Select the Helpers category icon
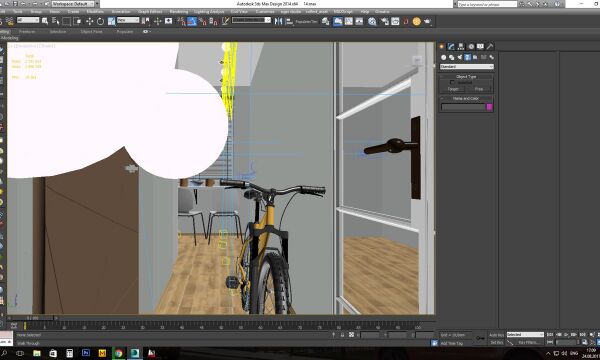 click(476, 57)
